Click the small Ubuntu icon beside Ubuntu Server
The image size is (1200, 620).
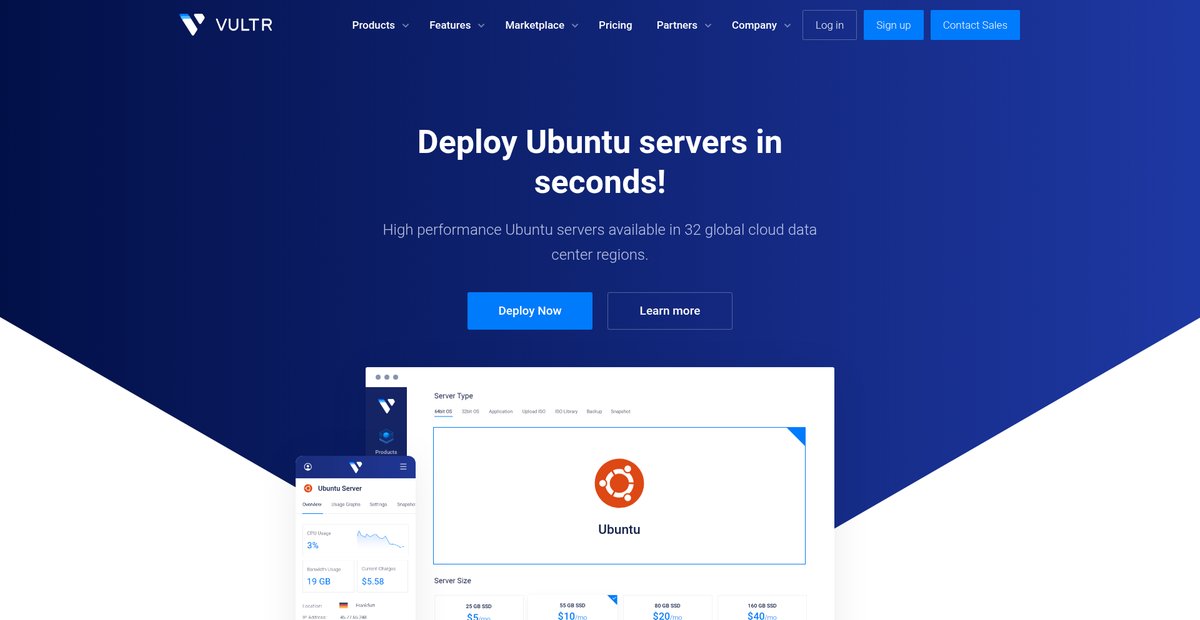tap(308, 488)
